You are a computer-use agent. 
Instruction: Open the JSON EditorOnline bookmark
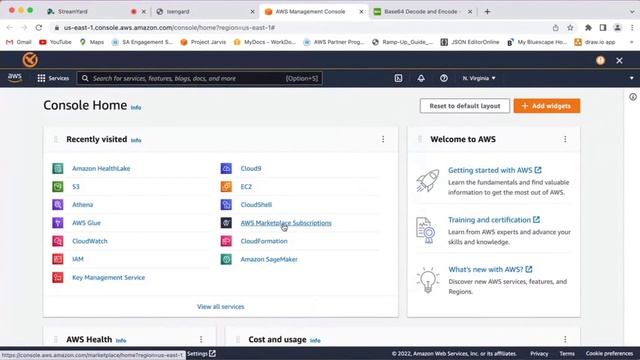(x=470, y=42)
